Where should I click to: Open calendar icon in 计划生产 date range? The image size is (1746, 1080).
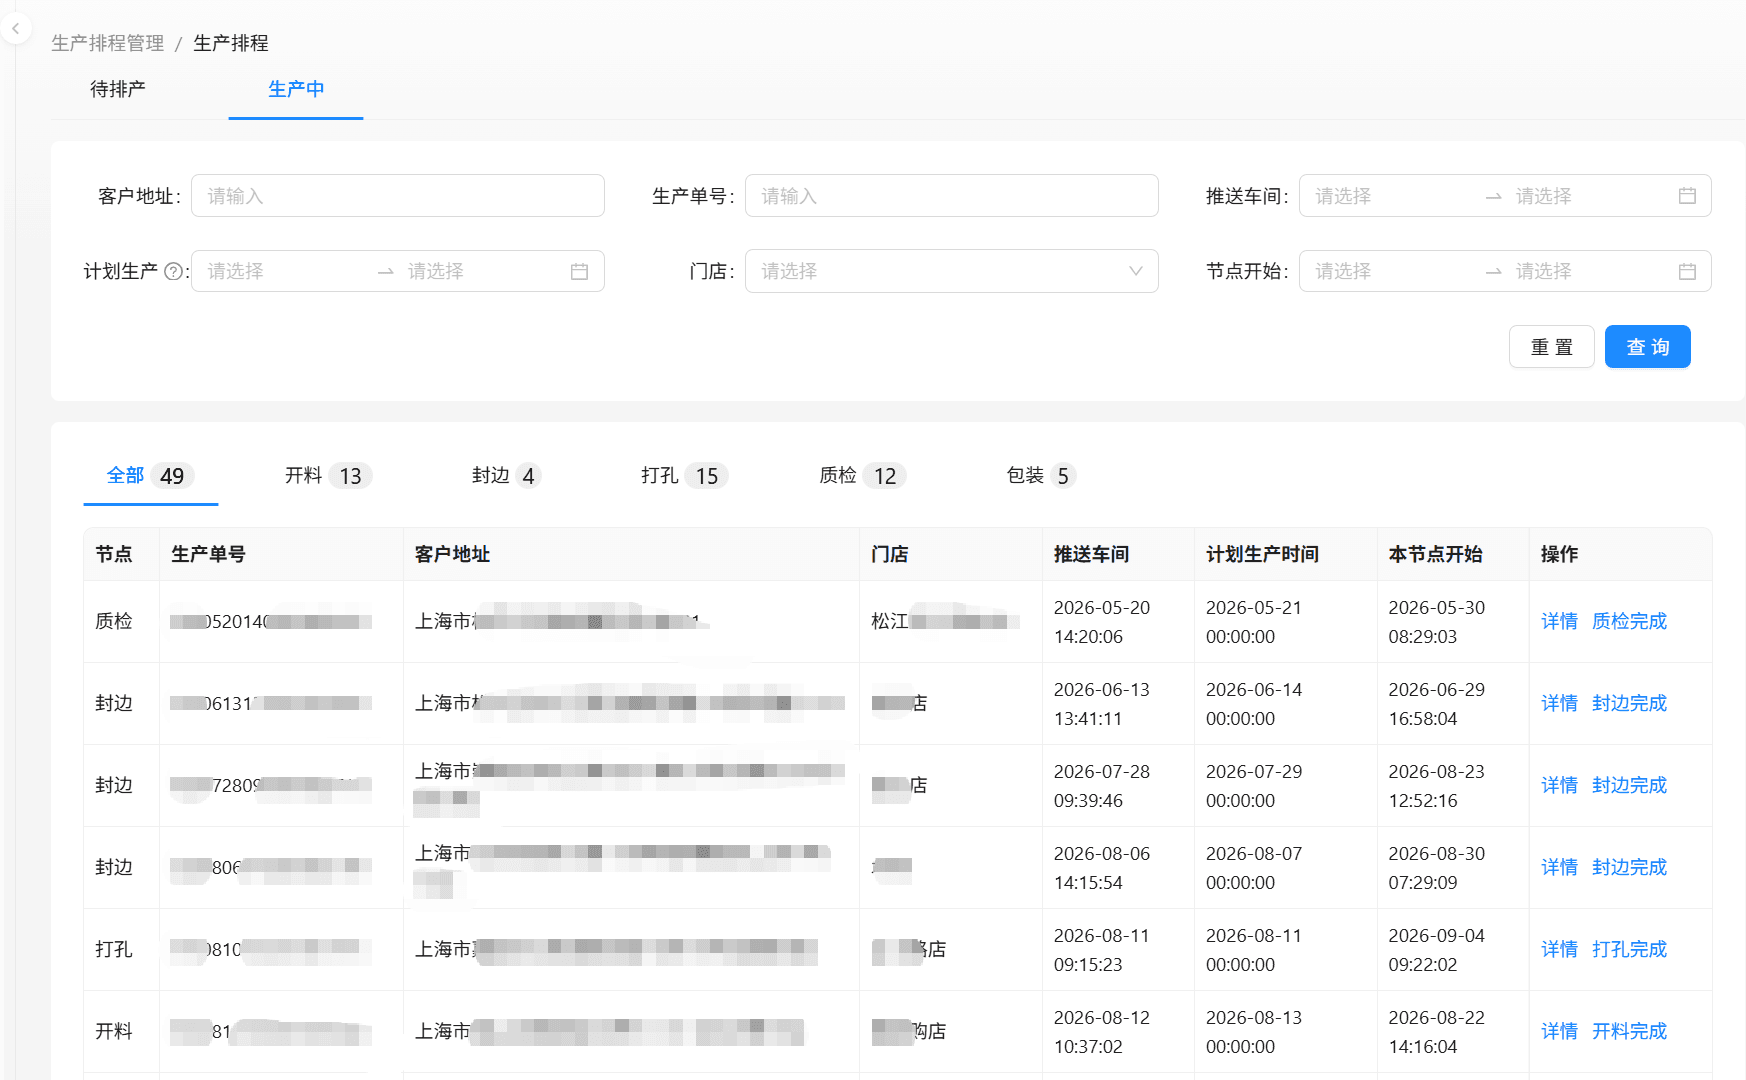[x=579, y=271]
